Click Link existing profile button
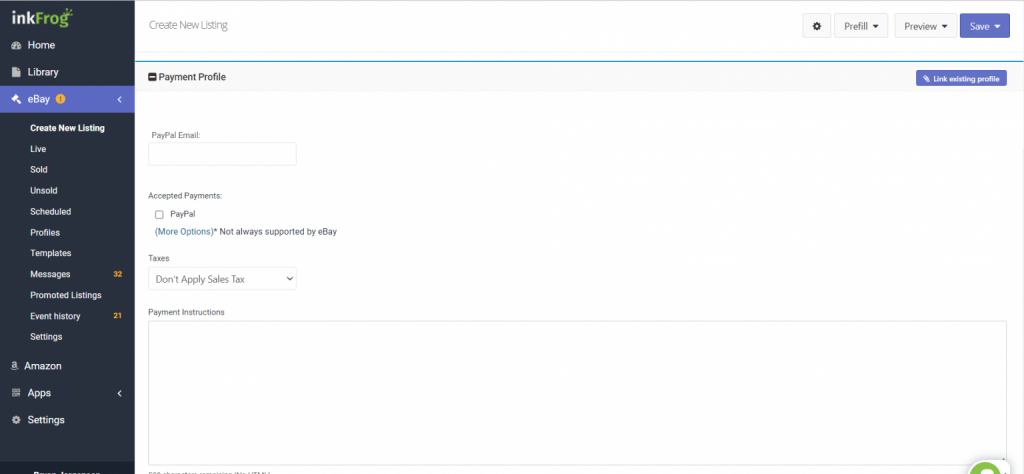Viewport: 1024px width, 474px height. tap(961, 78)
